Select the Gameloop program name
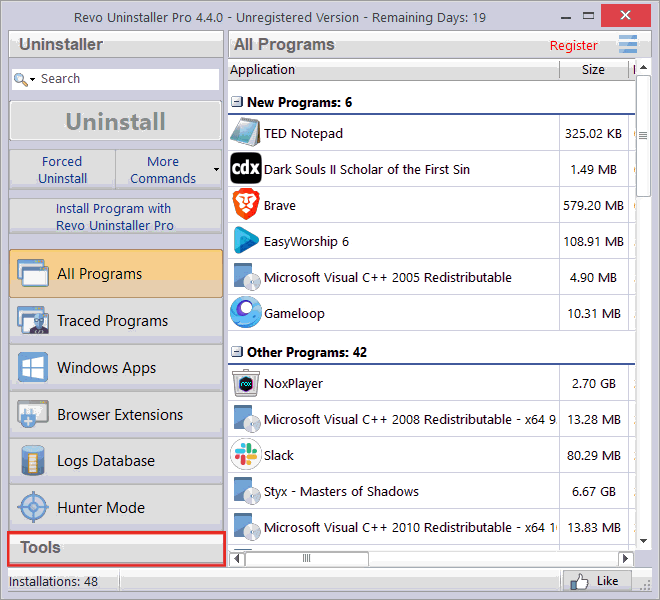The height and width of the screenshot is (600, 660). pos(294,313)
